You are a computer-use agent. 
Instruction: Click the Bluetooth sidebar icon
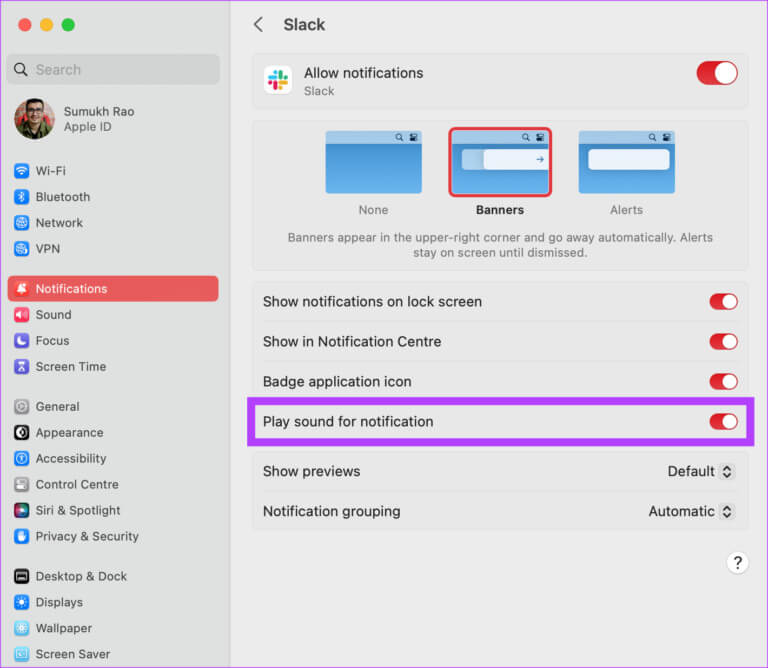click(22, 197)
